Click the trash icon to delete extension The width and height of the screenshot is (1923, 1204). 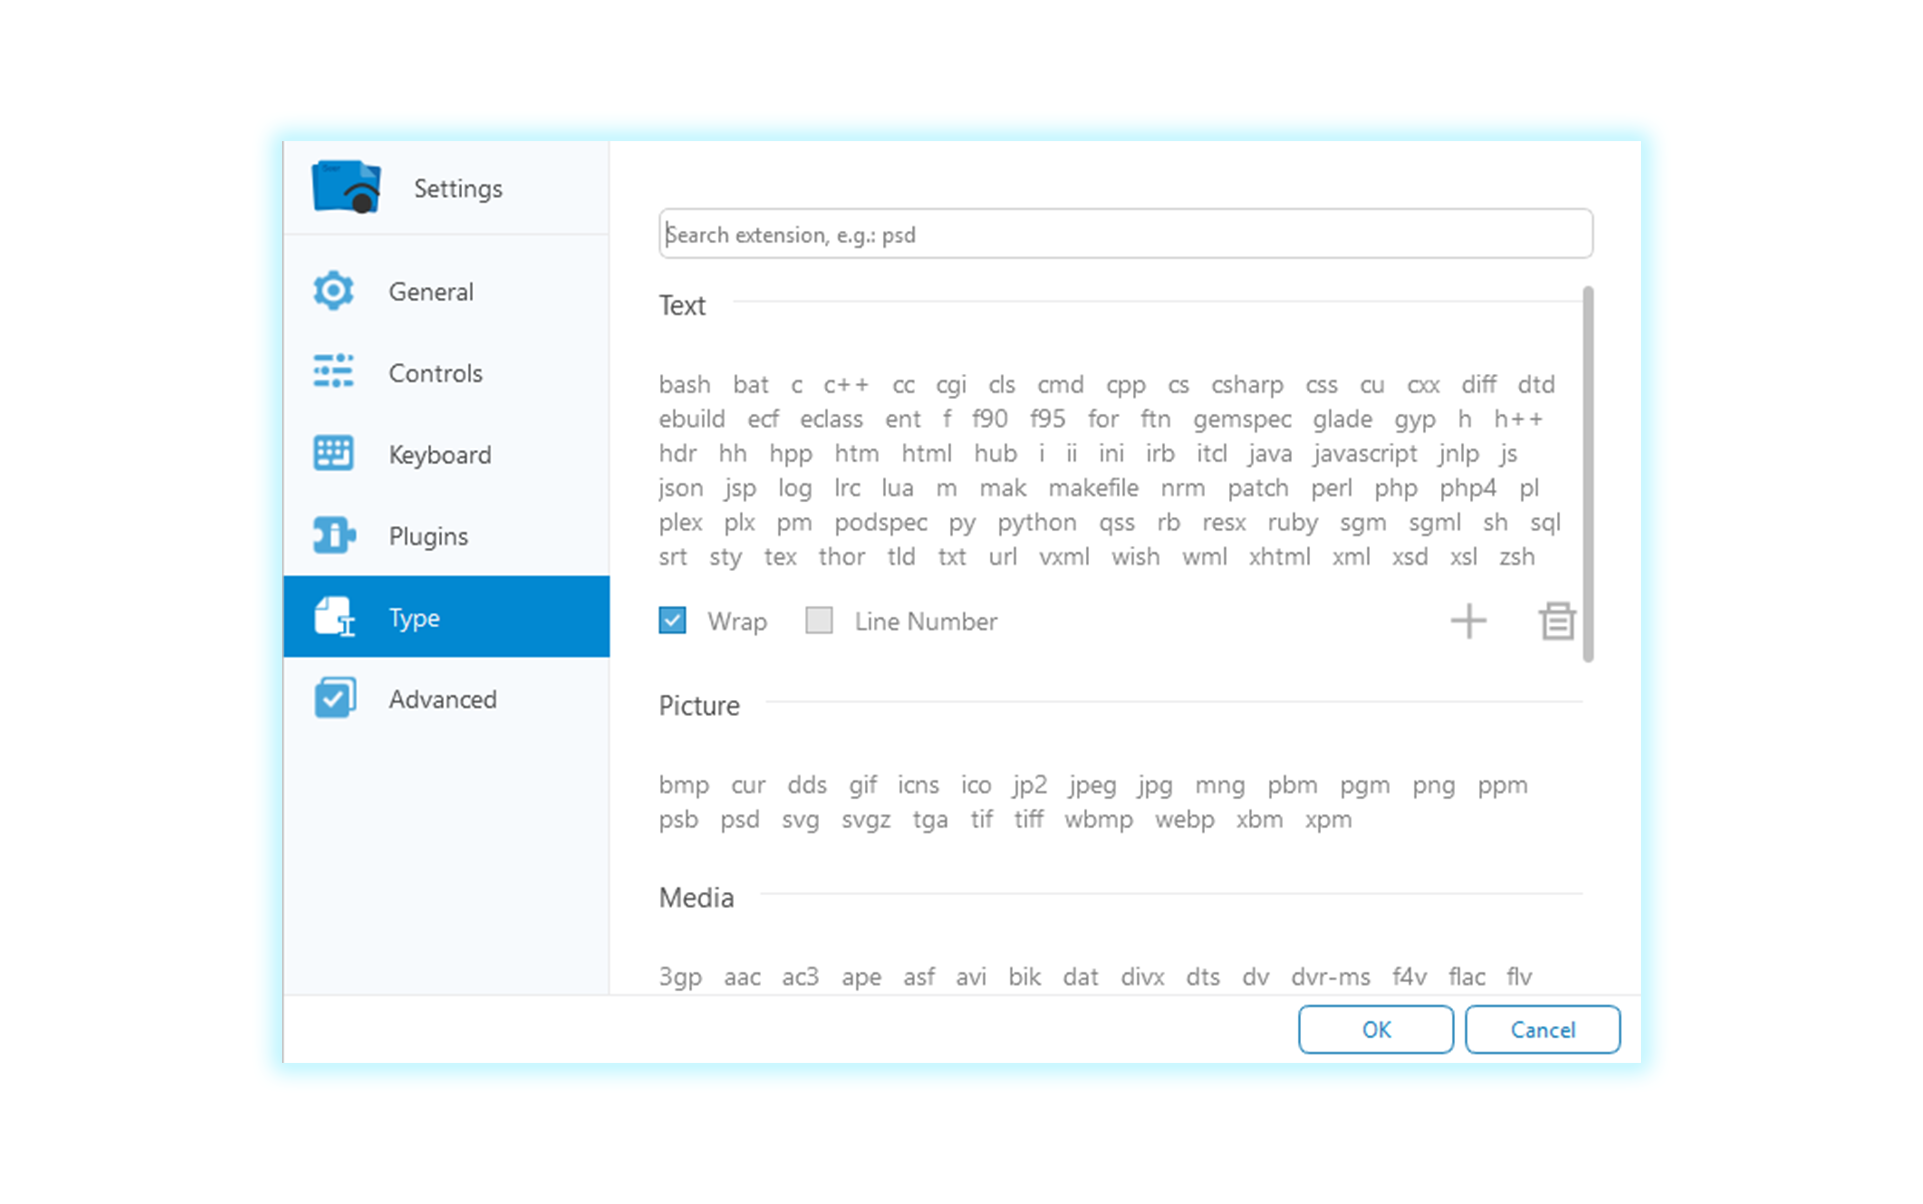pos(1556,621)
